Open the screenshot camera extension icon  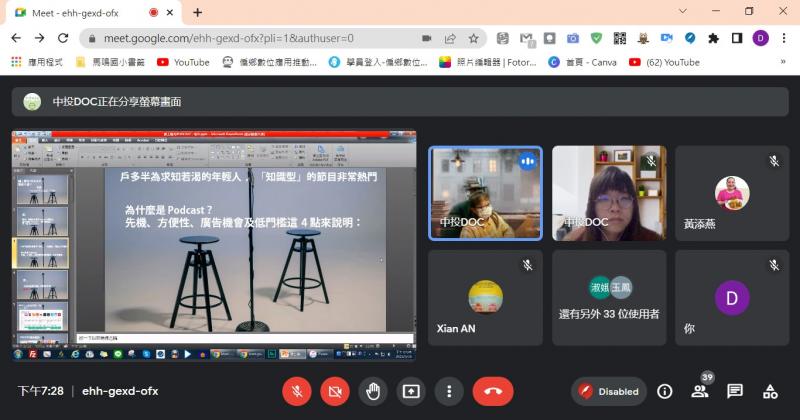[573, 38]
